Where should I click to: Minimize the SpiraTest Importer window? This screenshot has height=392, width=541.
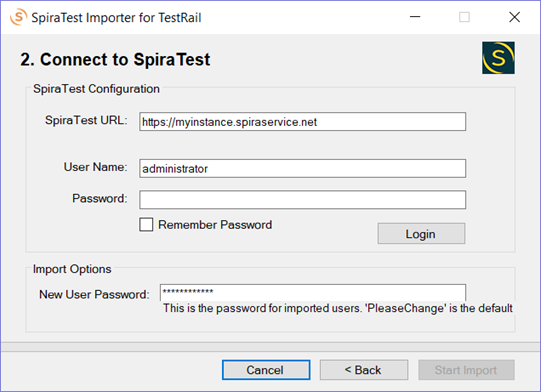click(x=415, y=17)
